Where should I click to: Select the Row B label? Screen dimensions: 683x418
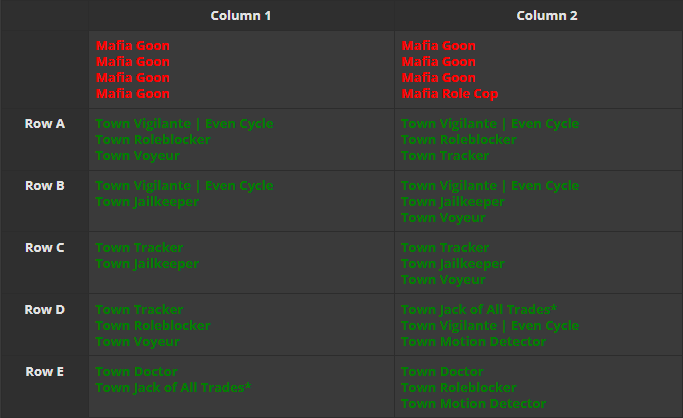tap(45, 186)
